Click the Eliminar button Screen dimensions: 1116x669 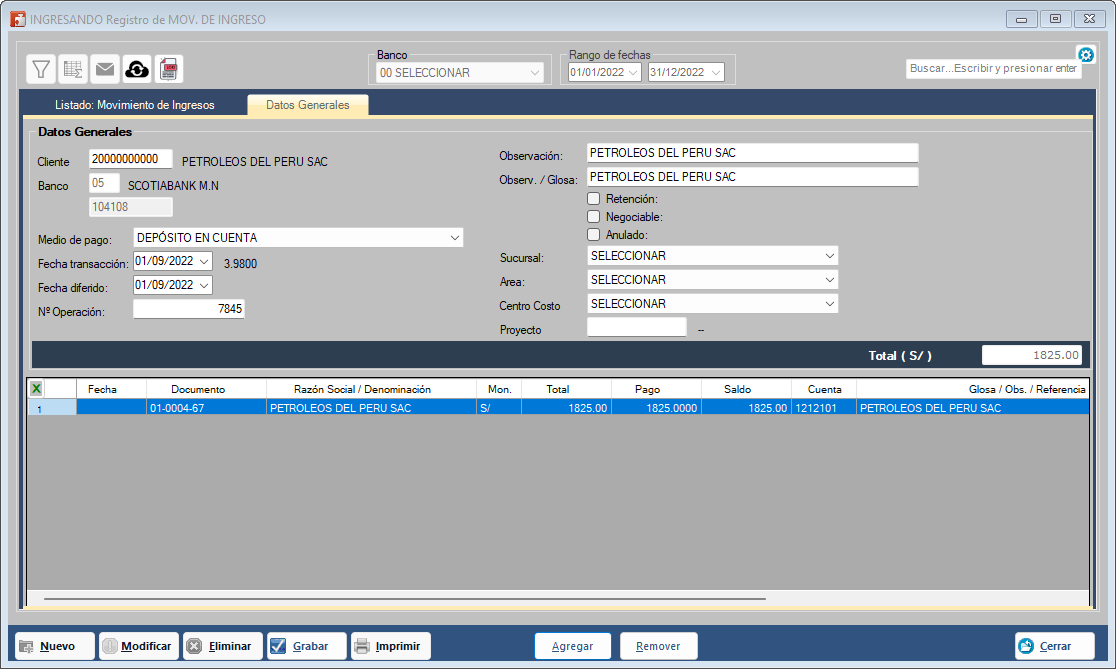223,646
